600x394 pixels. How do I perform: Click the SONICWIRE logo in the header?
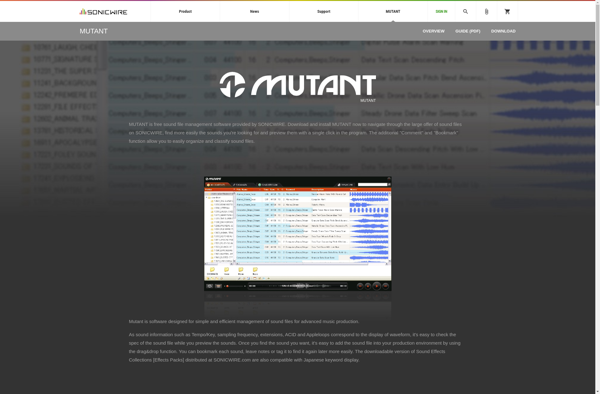click(x=103, y=12)
